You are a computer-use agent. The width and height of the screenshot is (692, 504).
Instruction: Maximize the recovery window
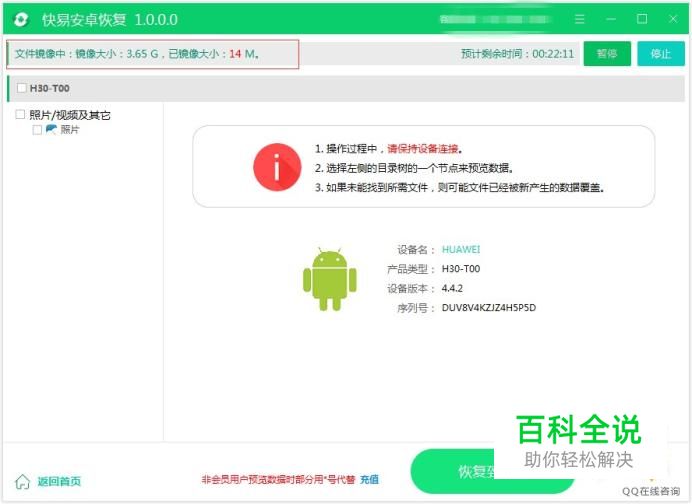click(x=642, y=19)
